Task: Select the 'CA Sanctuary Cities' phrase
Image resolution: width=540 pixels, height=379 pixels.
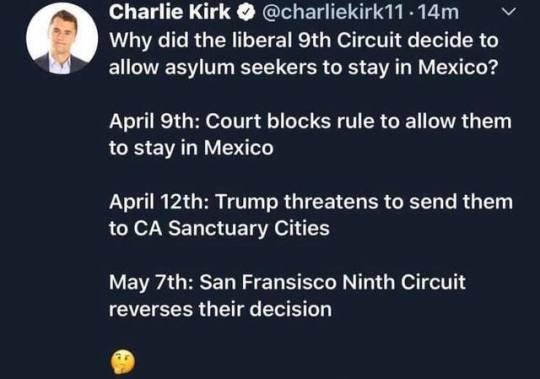Action: pos(231,228)
